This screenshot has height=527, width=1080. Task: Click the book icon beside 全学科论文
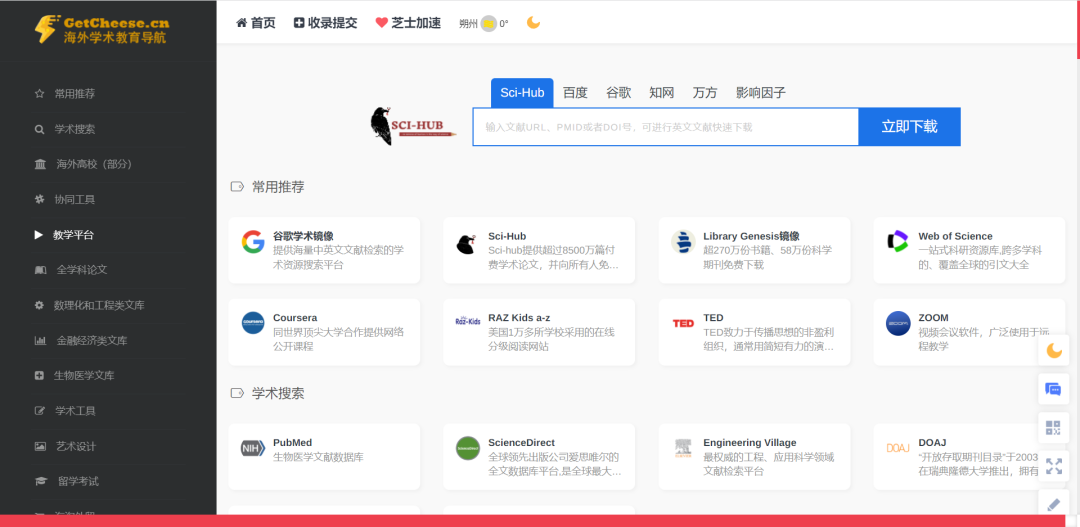41,270
